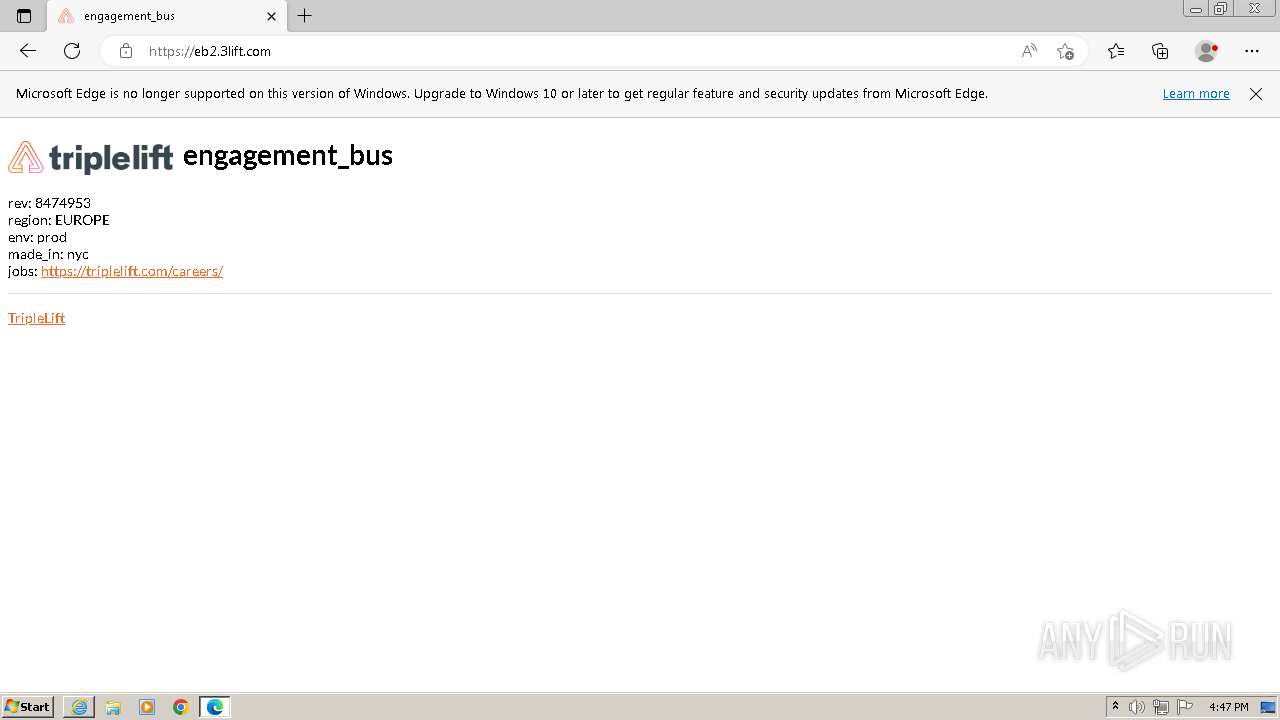The height and width of the screenshot is (720, 1280).
Task: Click the engagement_bus page heading
Action: click(288, 155)
